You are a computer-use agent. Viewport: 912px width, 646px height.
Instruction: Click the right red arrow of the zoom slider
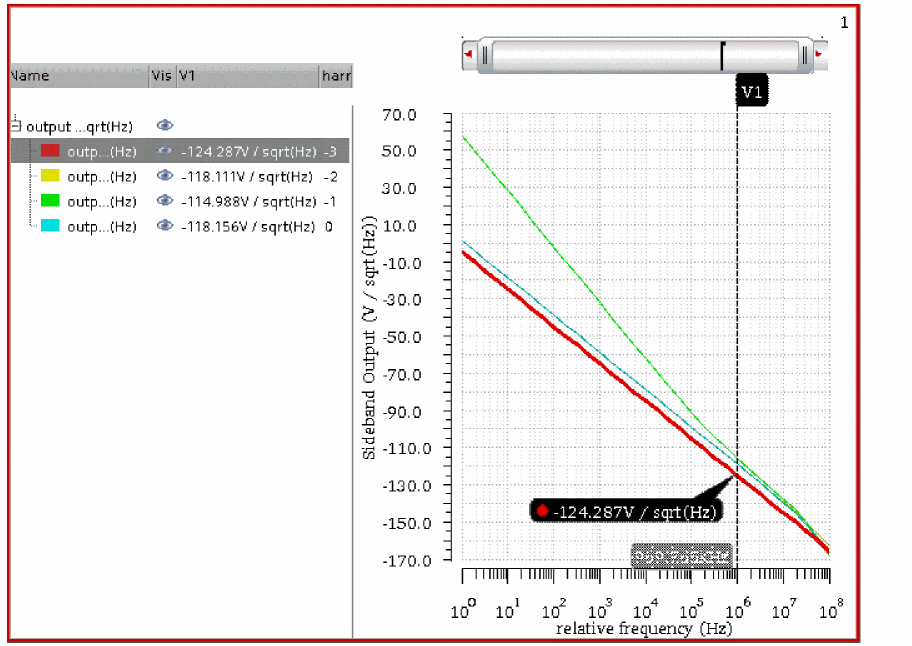[x=819, y=55]
